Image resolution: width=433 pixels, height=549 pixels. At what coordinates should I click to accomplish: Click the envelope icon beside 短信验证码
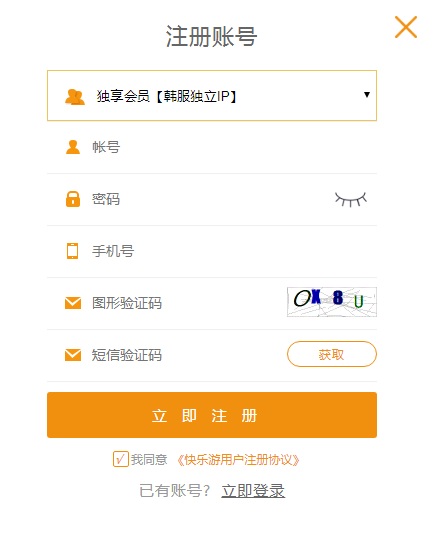(73, 355)
